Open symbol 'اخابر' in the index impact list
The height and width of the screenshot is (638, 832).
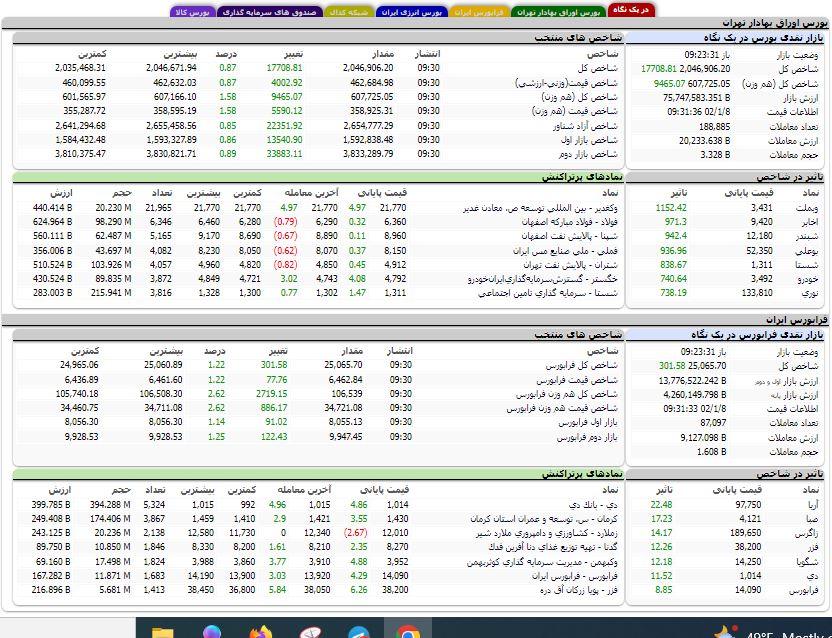pos(809,222)
